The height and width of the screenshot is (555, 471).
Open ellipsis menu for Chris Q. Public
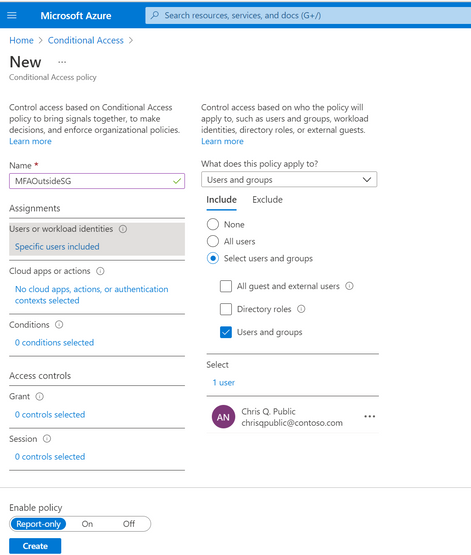[x=369, y=417]
